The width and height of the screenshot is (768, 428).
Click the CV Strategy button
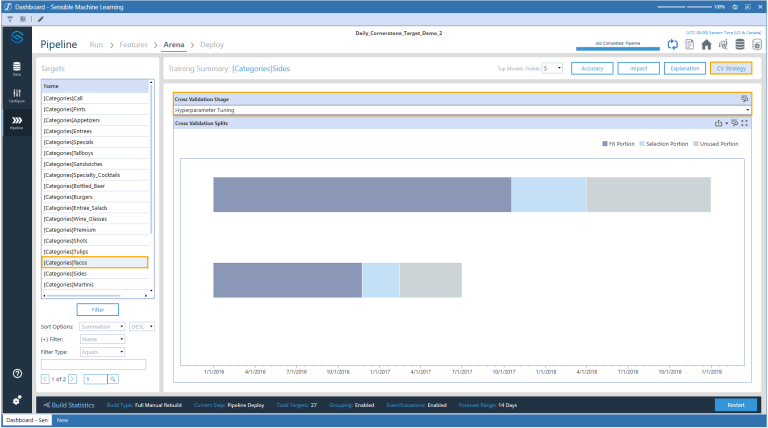pyautogui.click(x=731, y=69)
